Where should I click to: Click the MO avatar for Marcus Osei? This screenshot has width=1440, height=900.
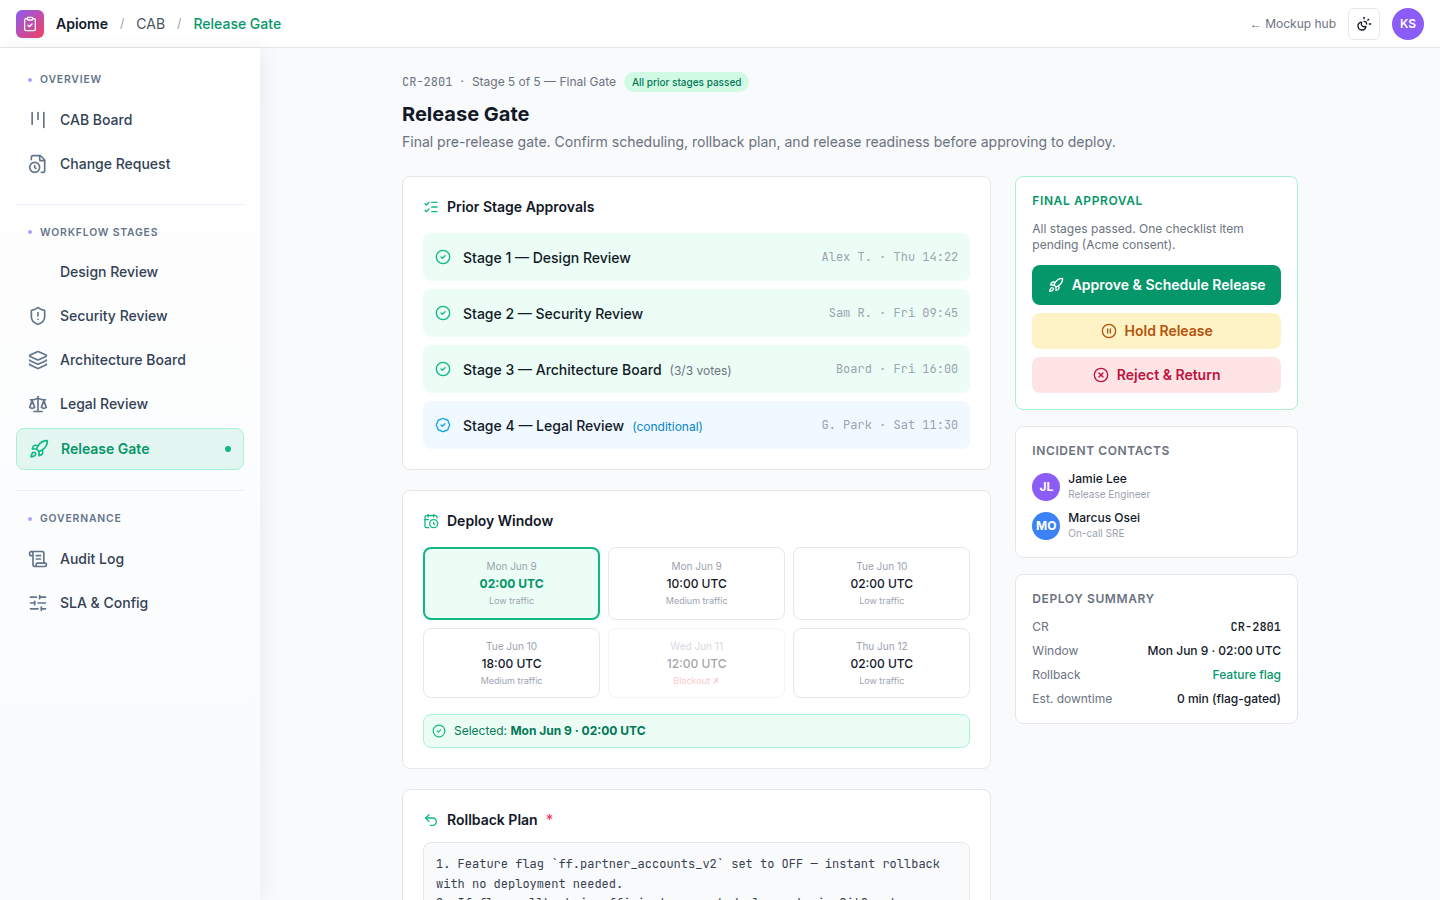pos(1046,525)
